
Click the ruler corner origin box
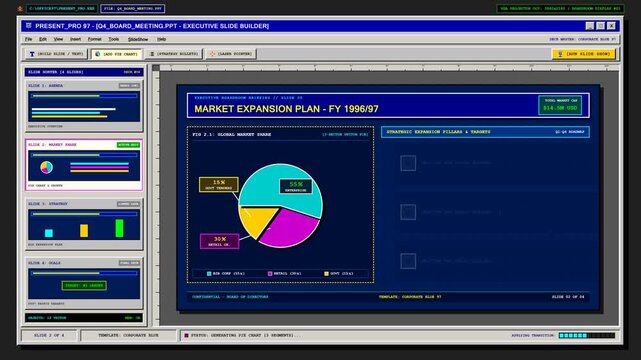(156, 68)
